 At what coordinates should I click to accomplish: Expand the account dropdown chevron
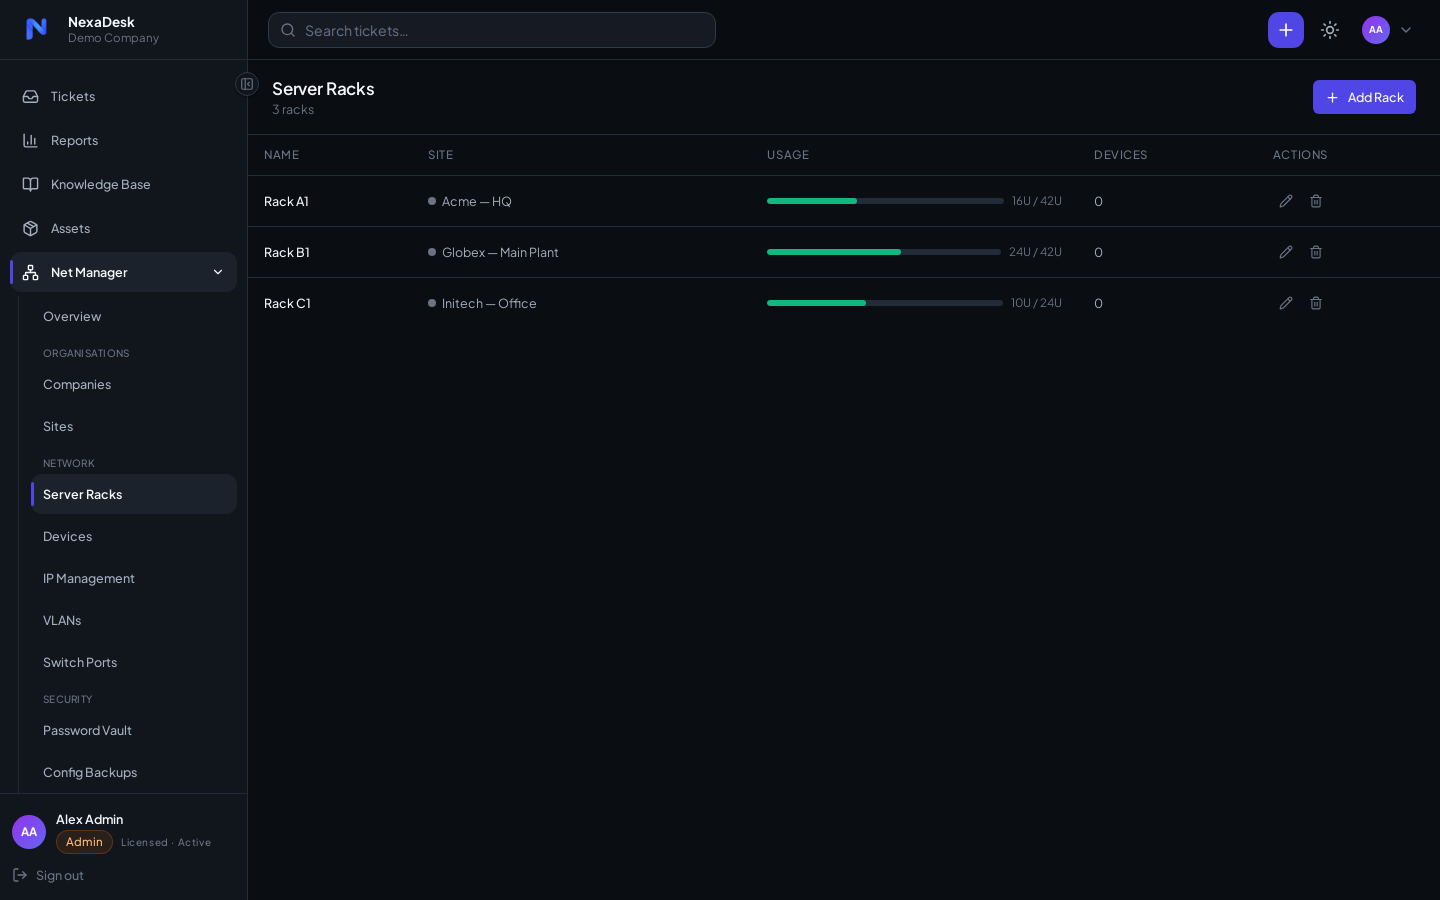click(x=1406, y=30)
